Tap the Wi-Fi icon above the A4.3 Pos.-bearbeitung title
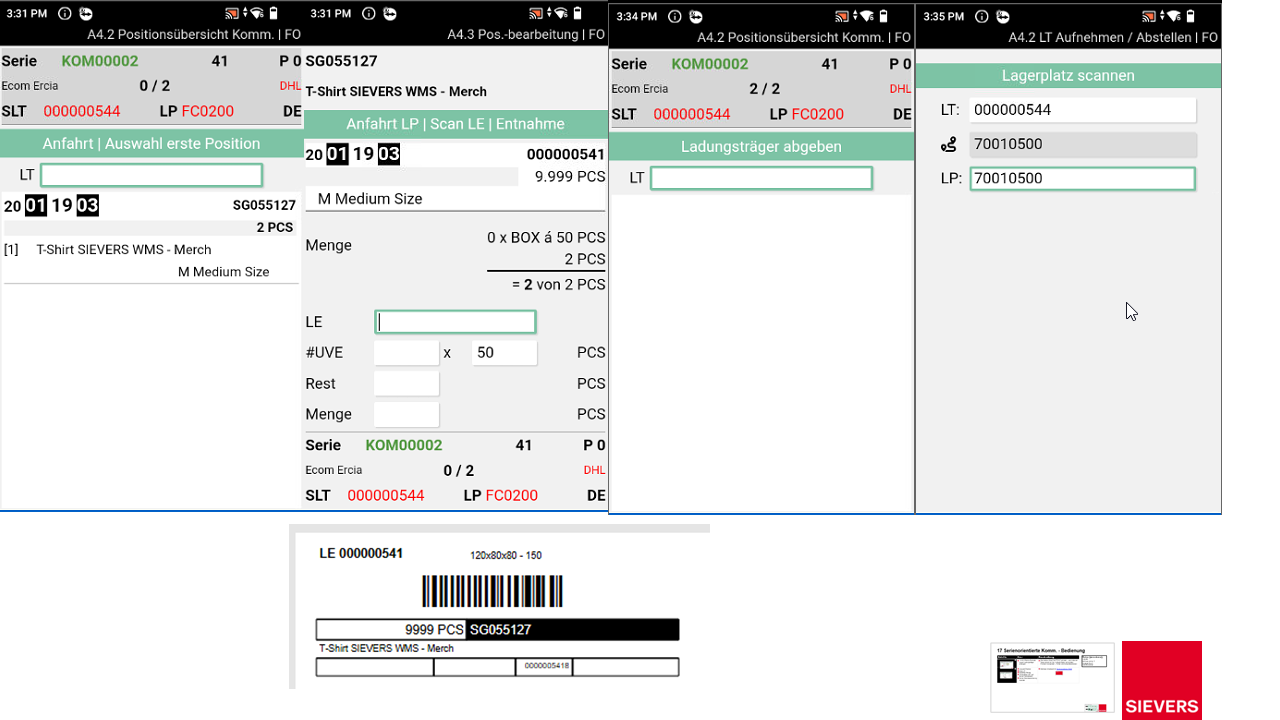This screenshot has width=1280, height=720. [563, 14]
